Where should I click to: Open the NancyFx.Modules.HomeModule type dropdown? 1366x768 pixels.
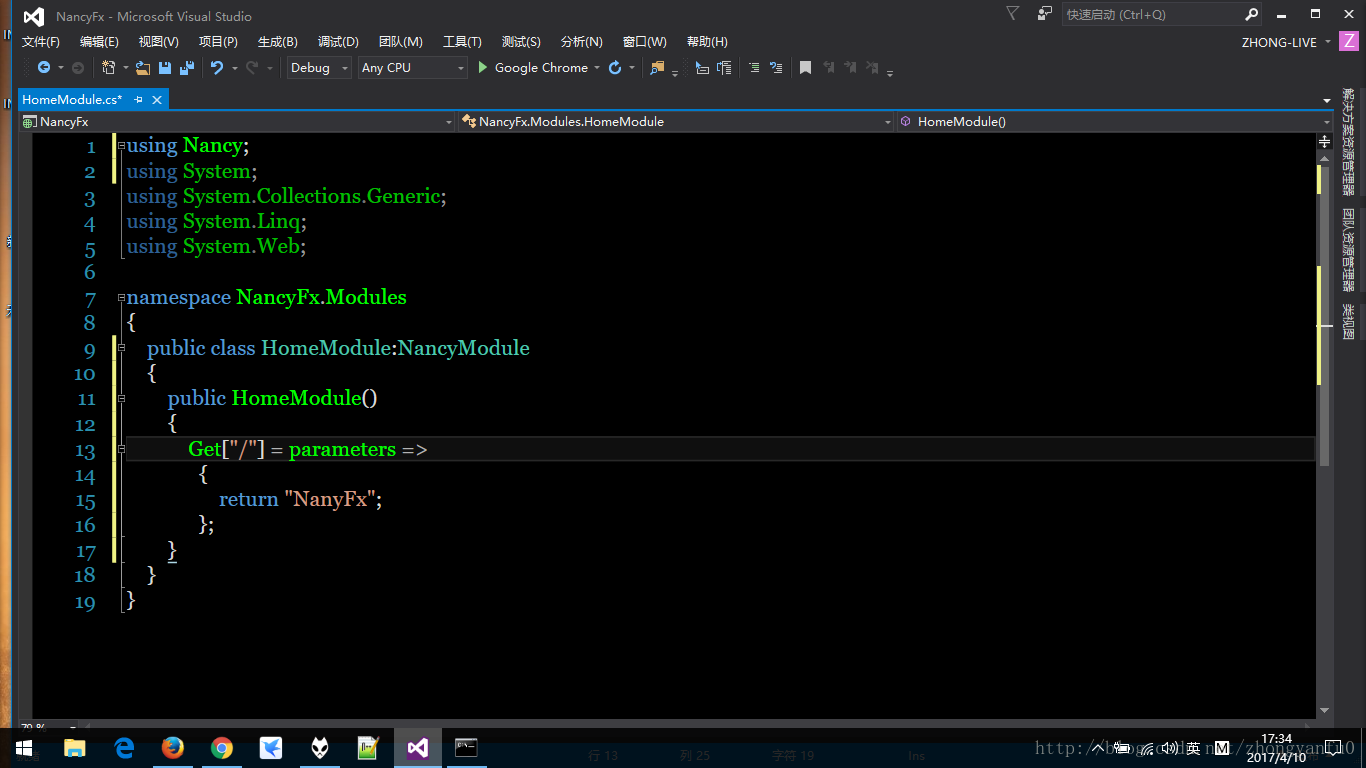click(x=676, y=122)
